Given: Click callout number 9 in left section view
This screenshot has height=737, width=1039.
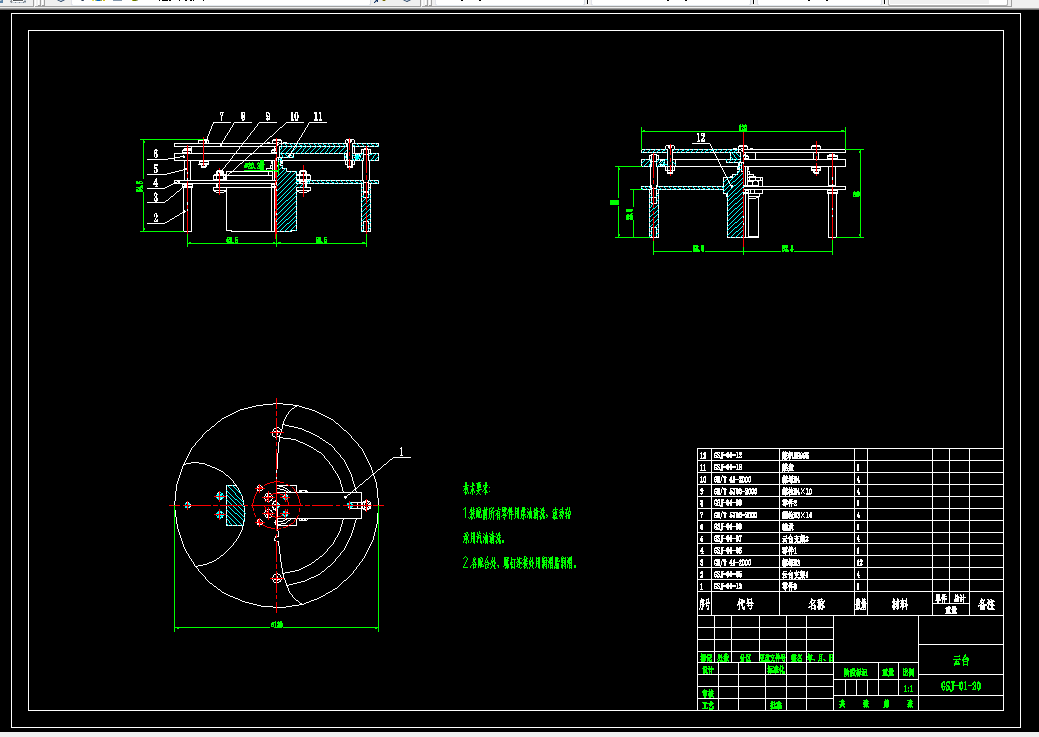Looking at the screenshot, I should tap(268, 116).
